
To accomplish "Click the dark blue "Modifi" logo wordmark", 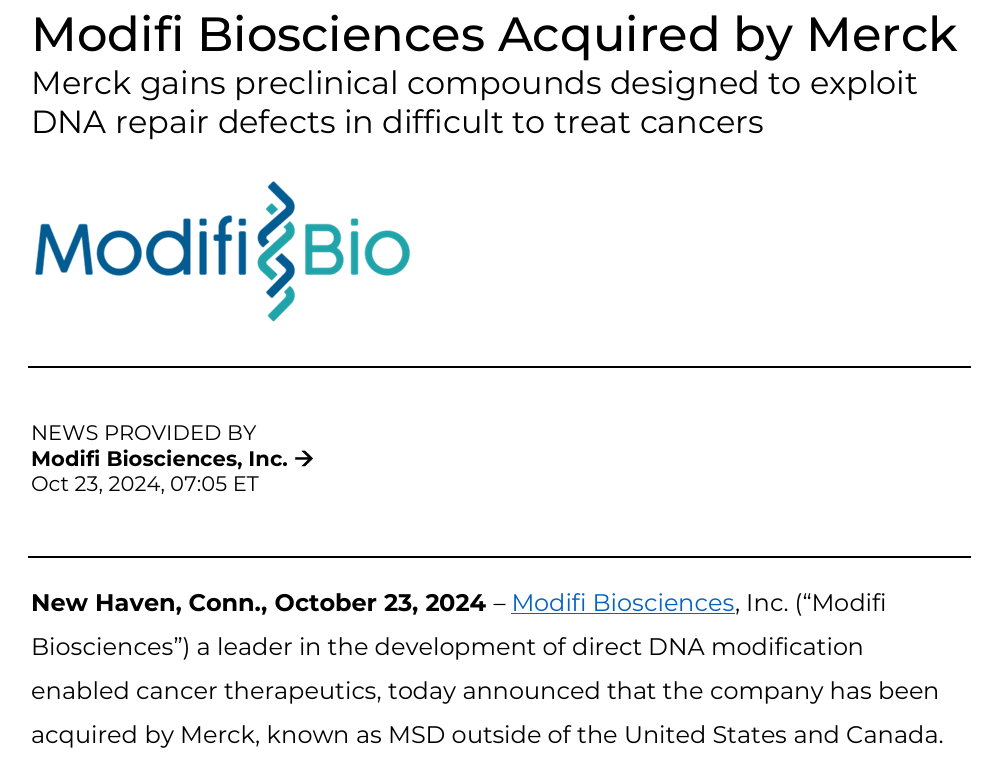I will [x=140, y=247].
